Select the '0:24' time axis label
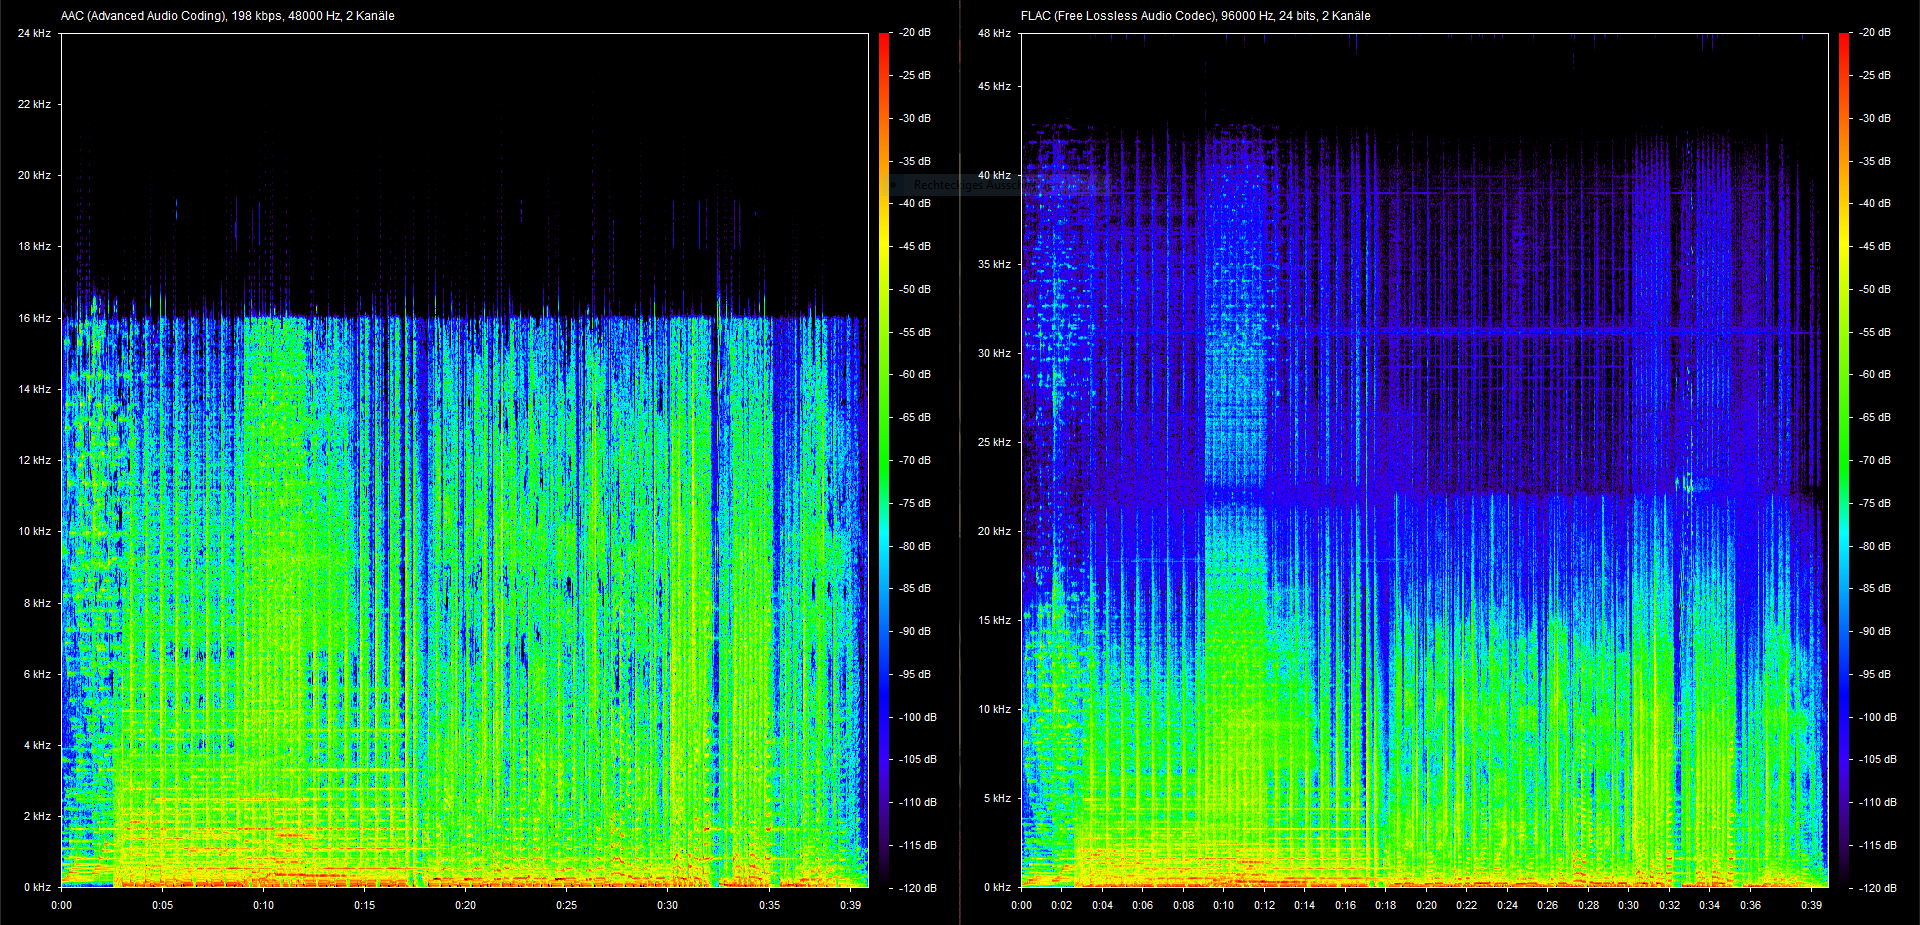 [x=1507, y=905]
